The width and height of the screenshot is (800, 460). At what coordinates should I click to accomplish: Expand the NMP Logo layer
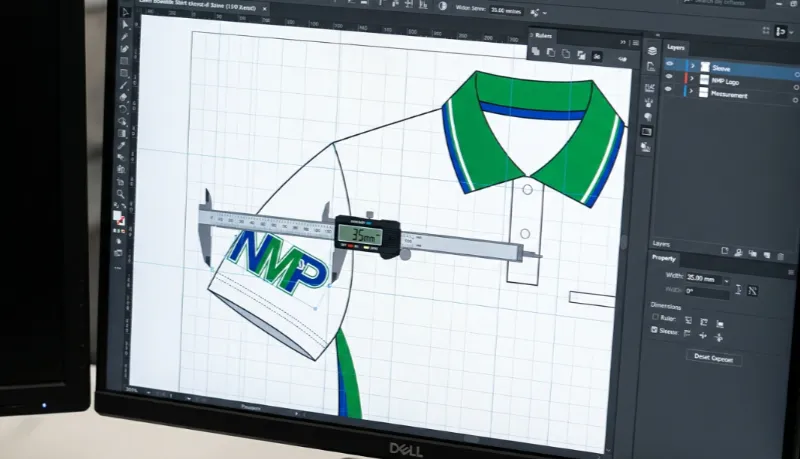click(692, 79)
